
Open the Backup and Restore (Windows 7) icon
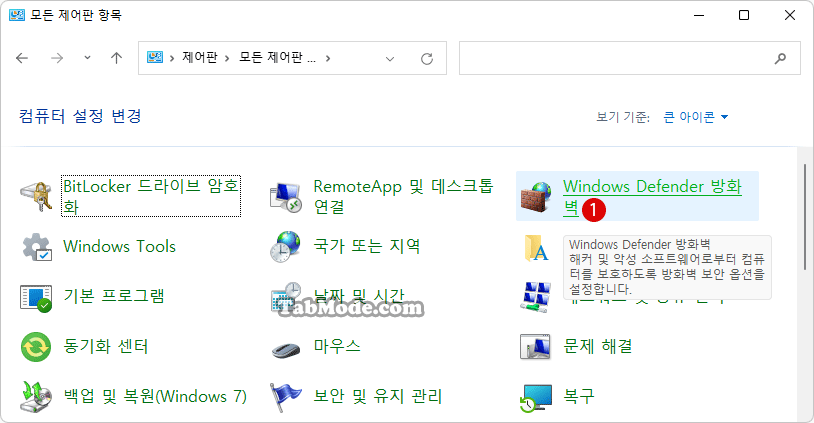click(36, 397)
